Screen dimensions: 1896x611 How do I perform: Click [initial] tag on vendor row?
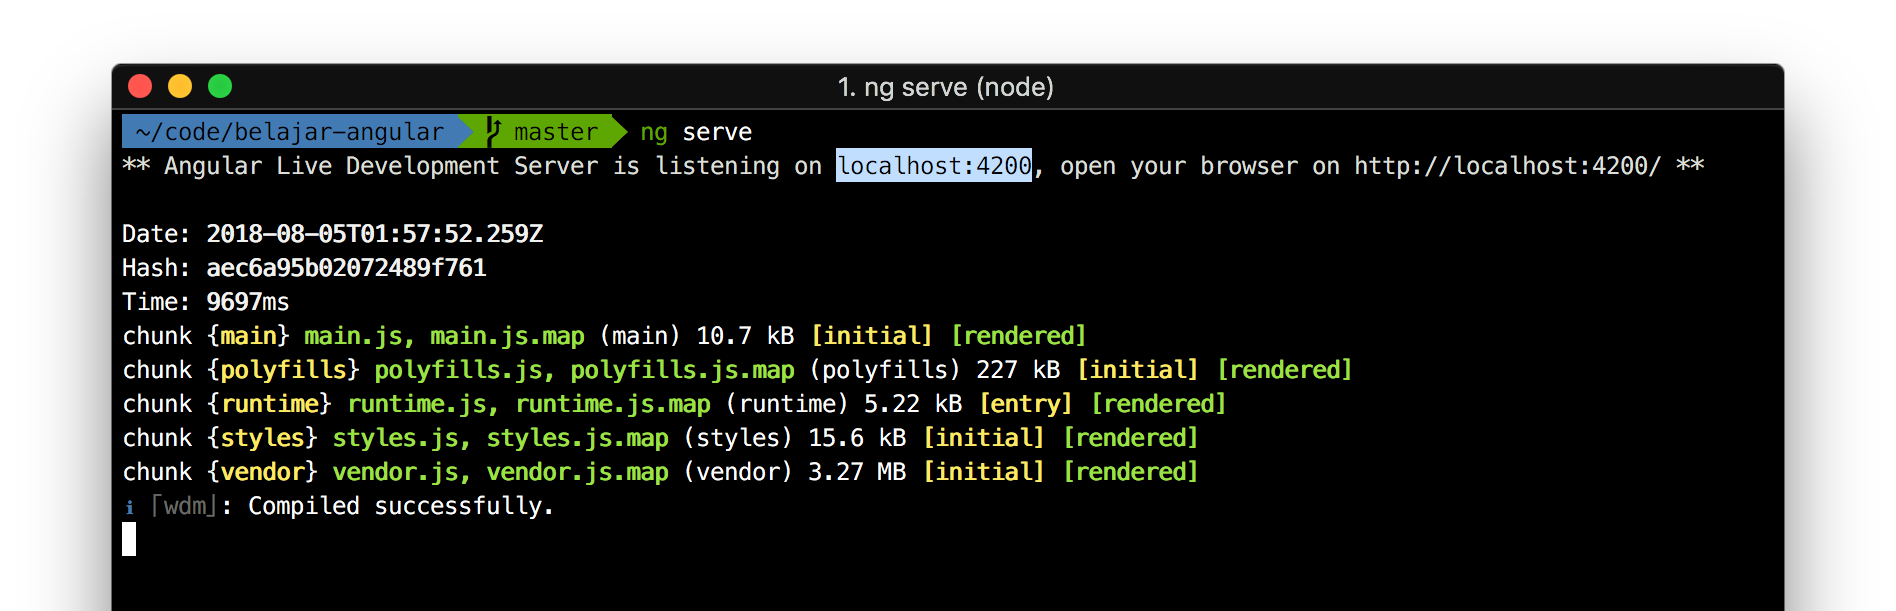(983, 472)
